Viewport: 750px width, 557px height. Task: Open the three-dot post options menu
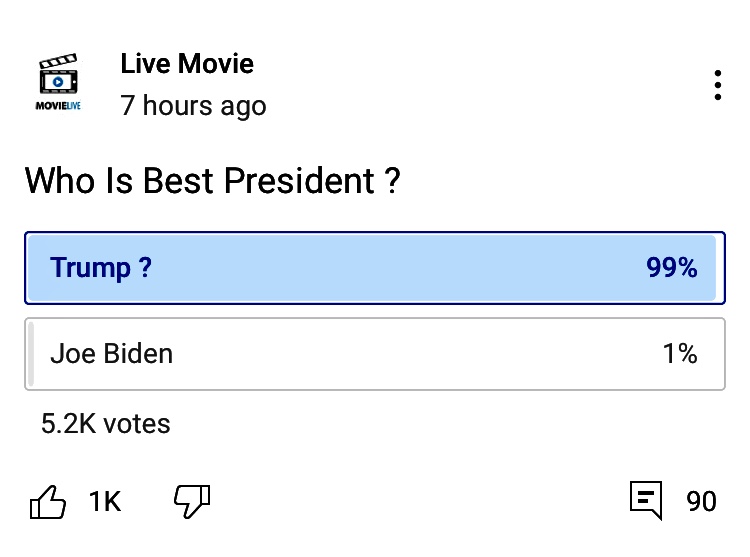click(718, 85)
